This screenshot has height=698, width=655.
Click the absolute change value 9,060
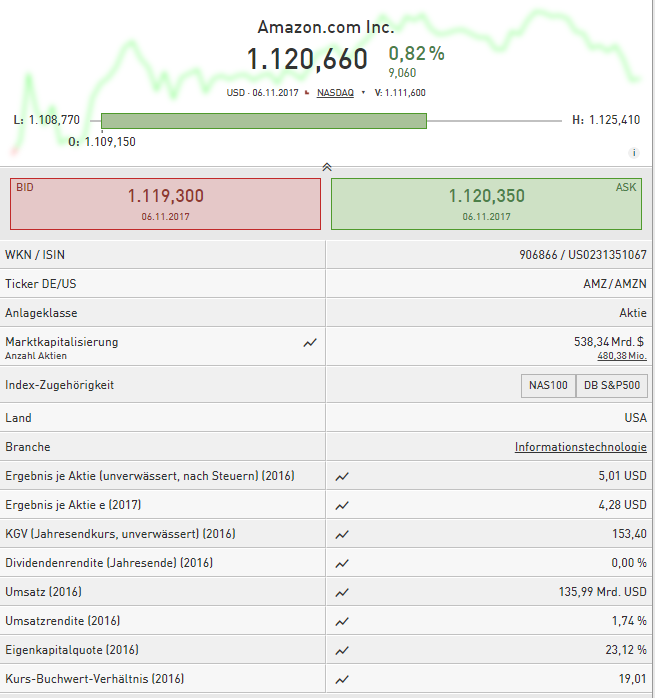tap(402, 73)
